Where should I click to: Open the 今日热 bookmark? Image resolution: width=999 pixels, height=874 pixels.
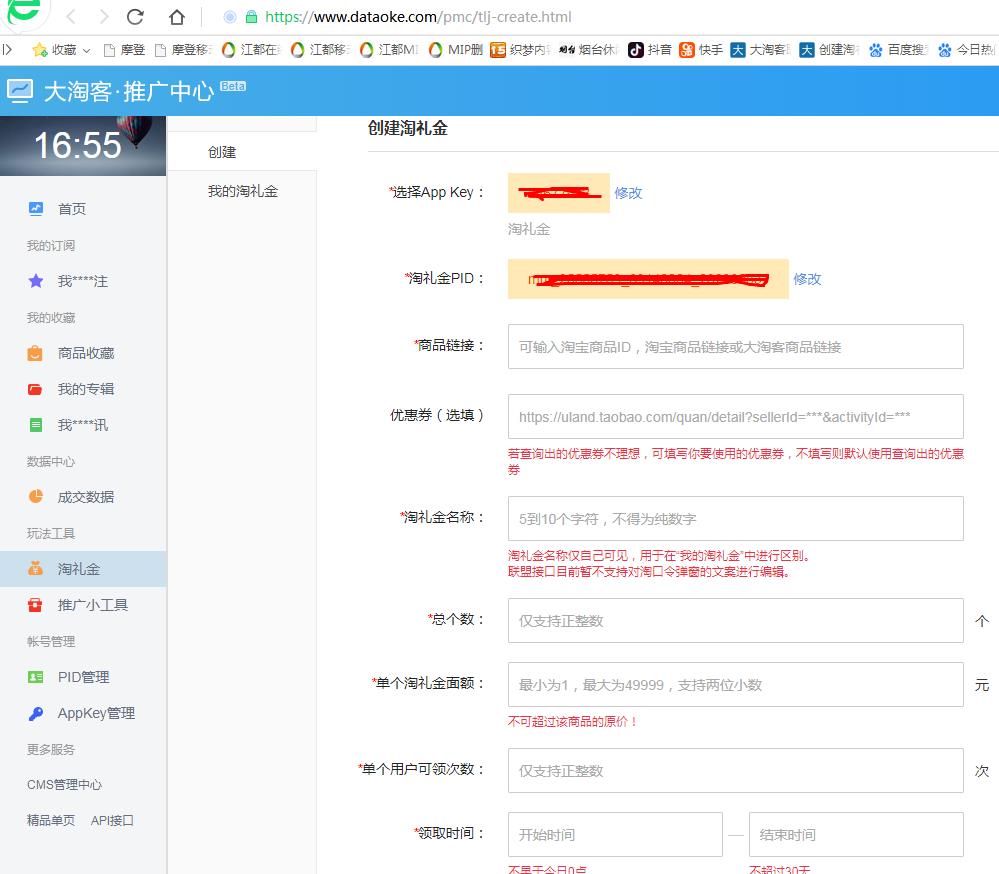coord(967,50)
